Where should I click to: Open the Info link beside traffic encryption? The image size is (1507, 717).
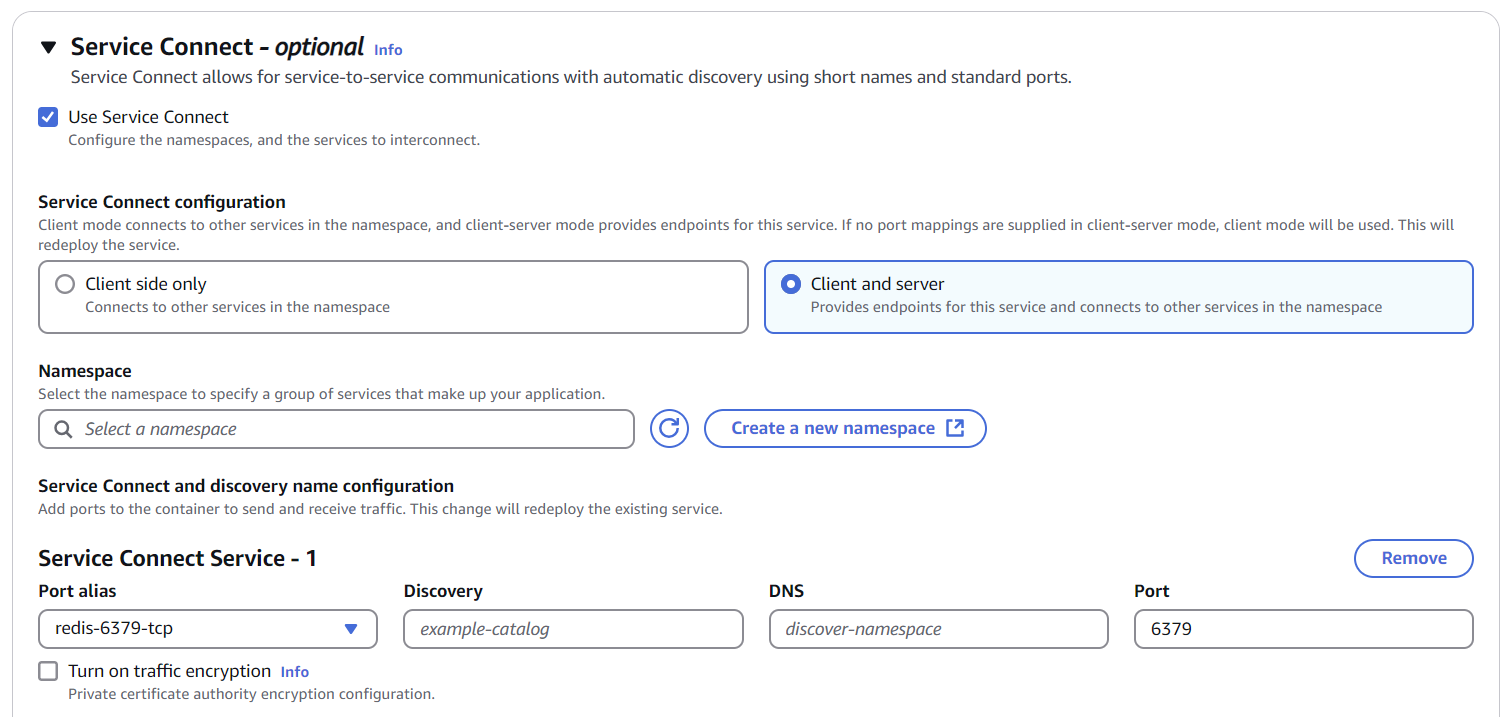pos(295,672)
